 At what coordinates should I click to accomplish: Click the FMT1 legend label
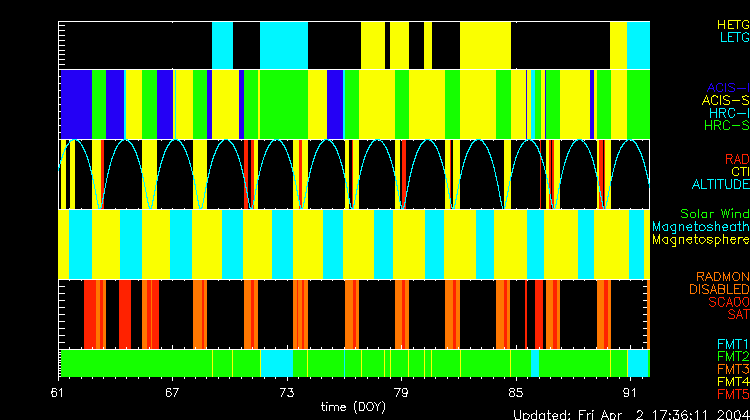(x=732, y=344)
